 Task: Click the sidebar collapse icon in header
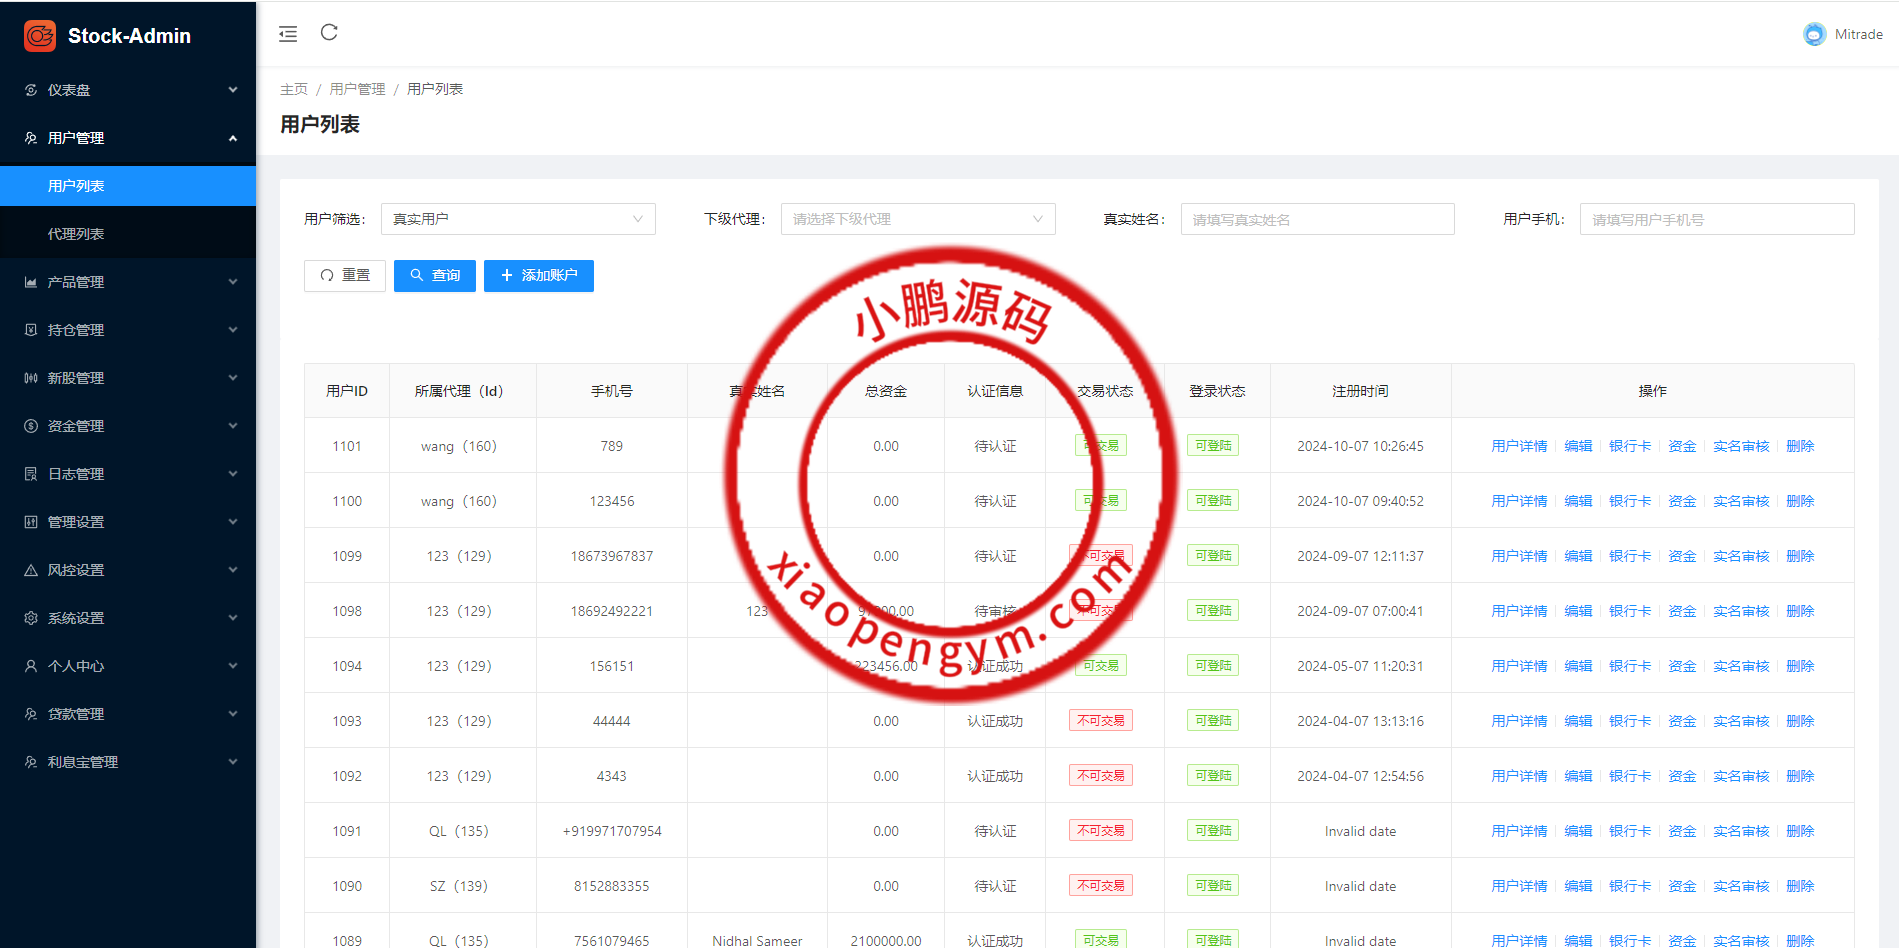(288, 34)
